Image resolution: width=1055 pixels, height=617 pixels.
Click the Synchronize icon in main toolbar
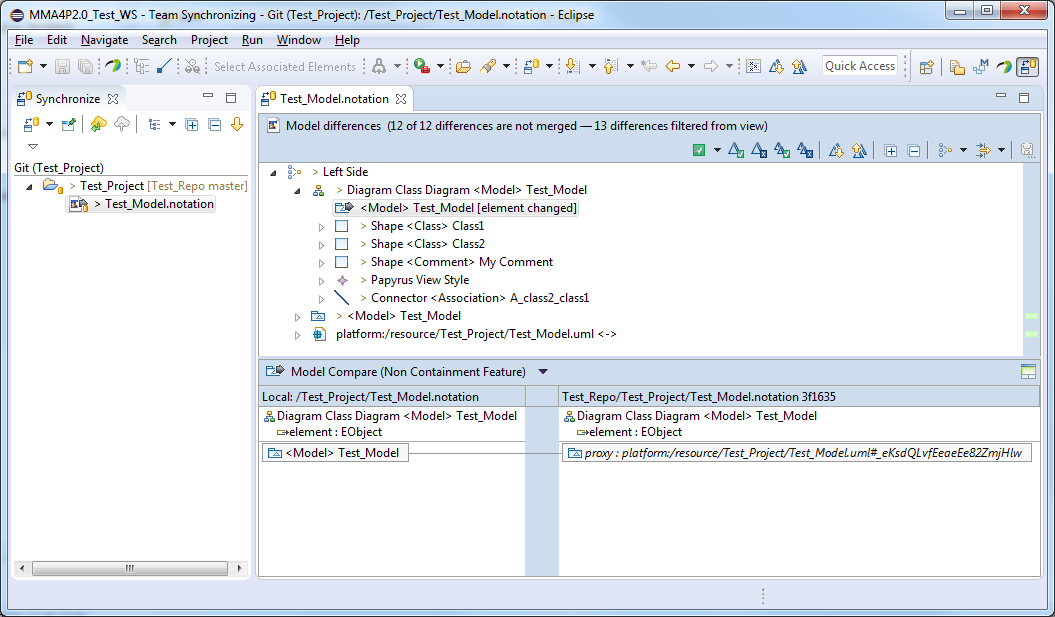532,66
